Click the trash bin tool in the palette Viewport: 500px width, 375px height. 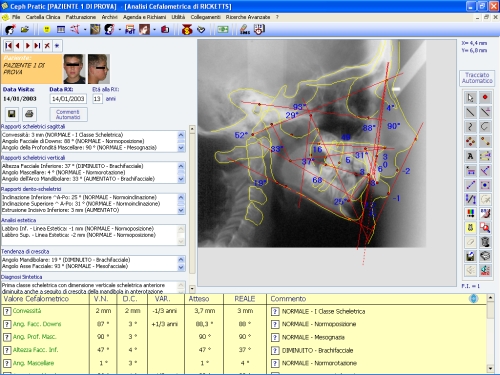click(485, 242)
